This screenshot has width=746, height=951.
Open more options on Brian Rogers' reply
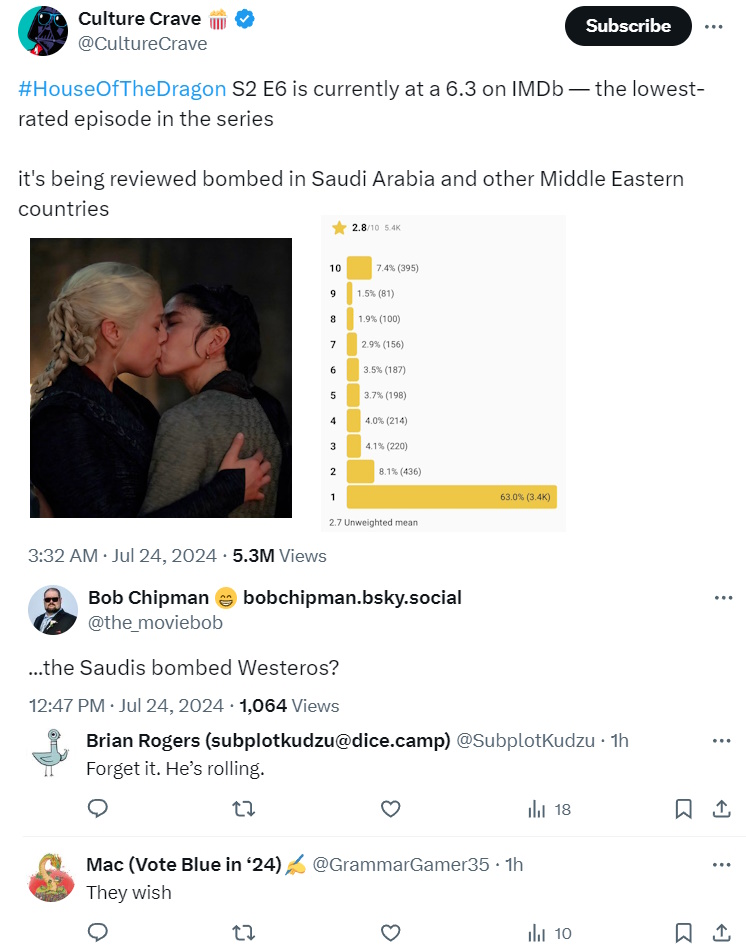tap(722, 741)
